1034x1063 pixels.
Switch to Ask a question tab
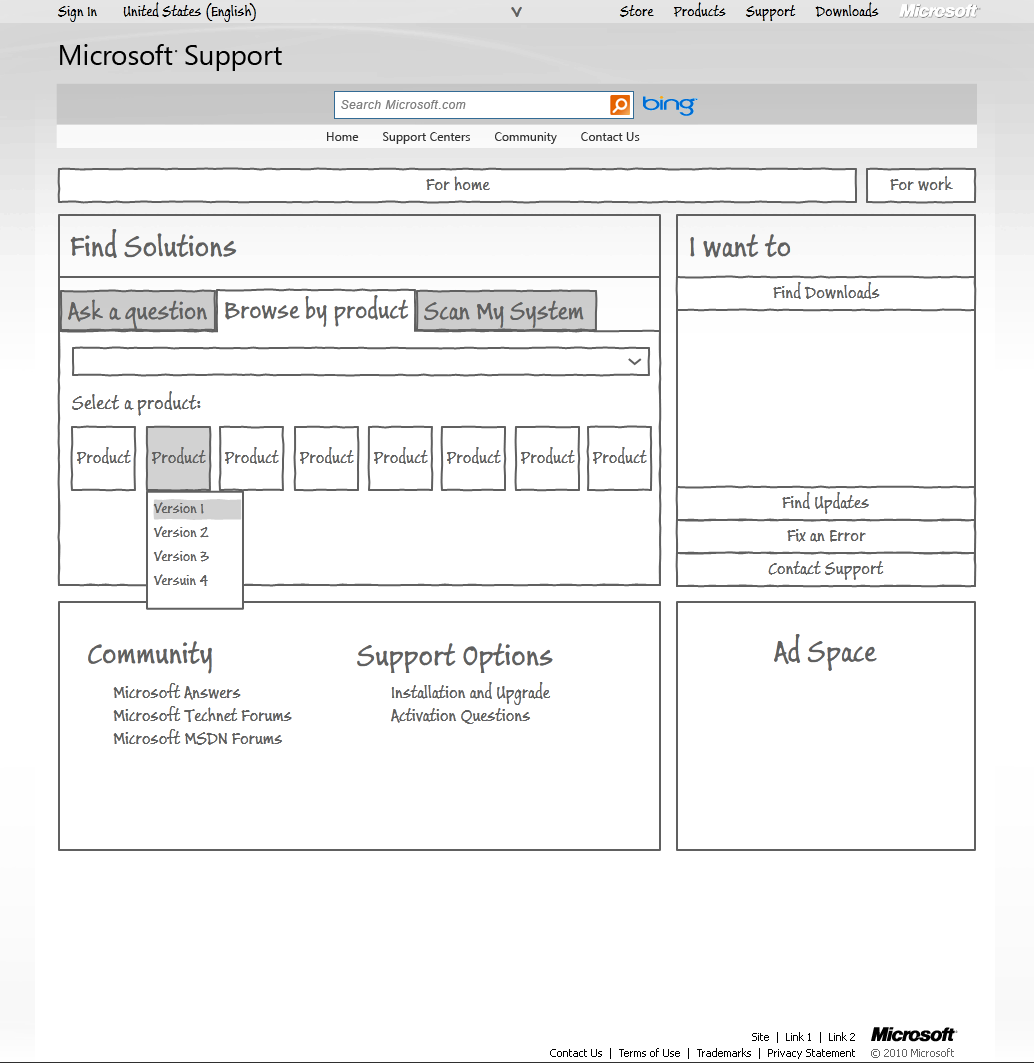pos(138,311)
